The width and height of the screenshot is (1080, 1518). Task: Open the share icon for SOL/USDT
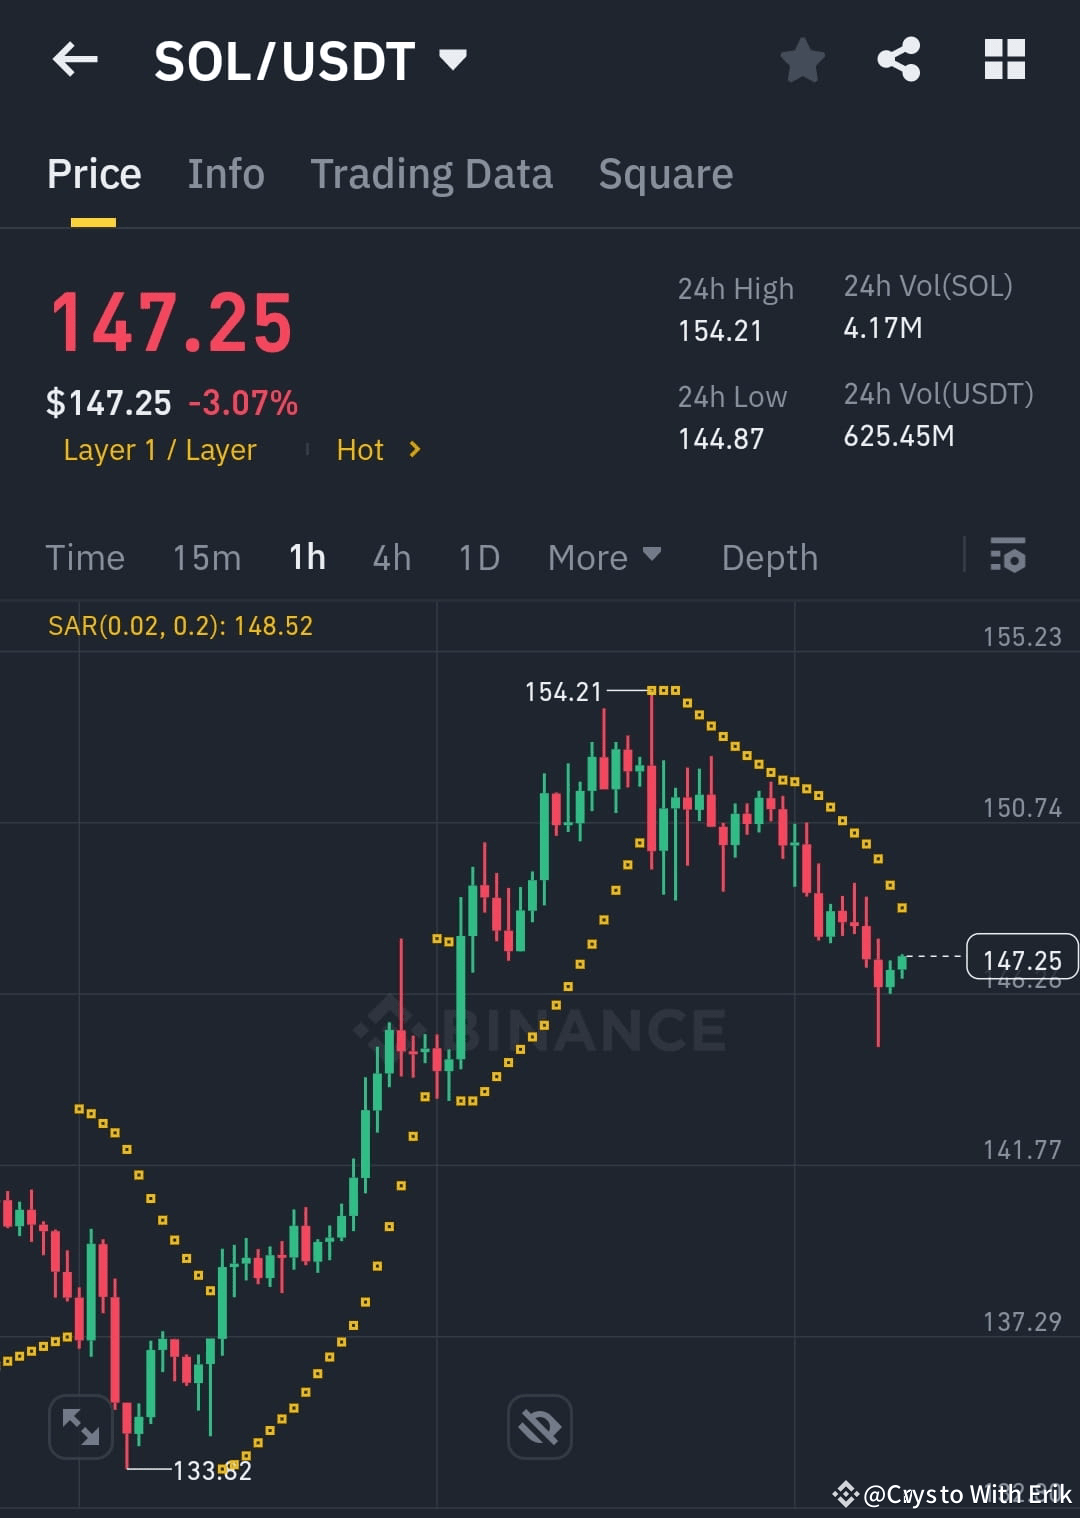(898, 60)
